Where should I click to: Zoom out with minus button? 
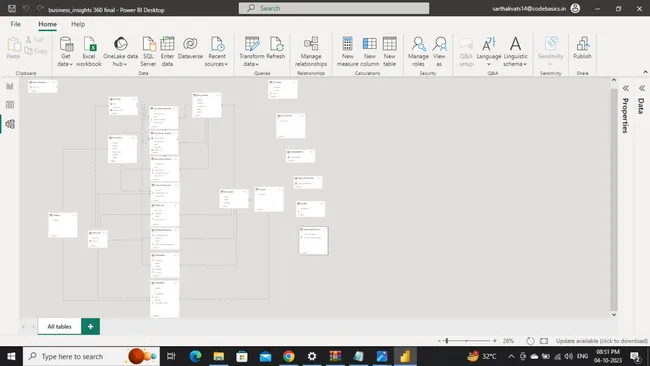(439, 341)
